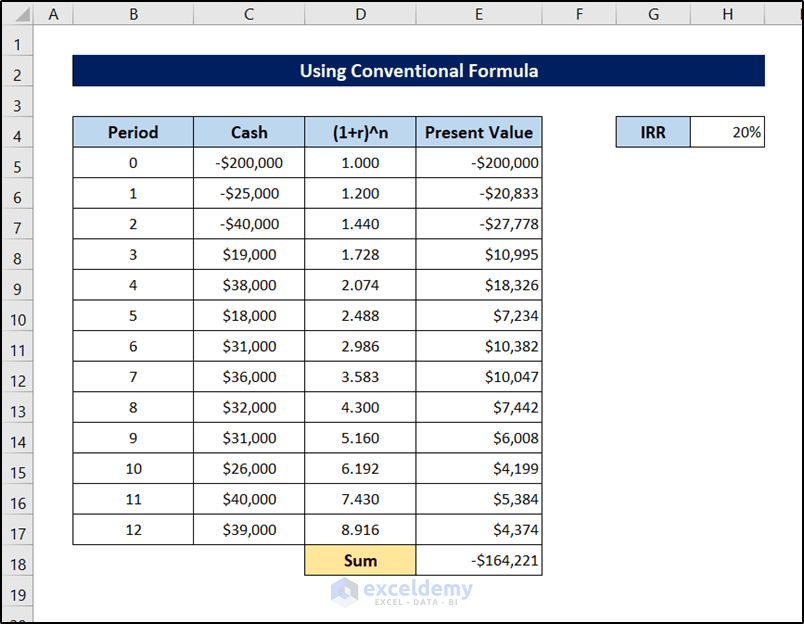Click the cell containing 1.000

360,162
